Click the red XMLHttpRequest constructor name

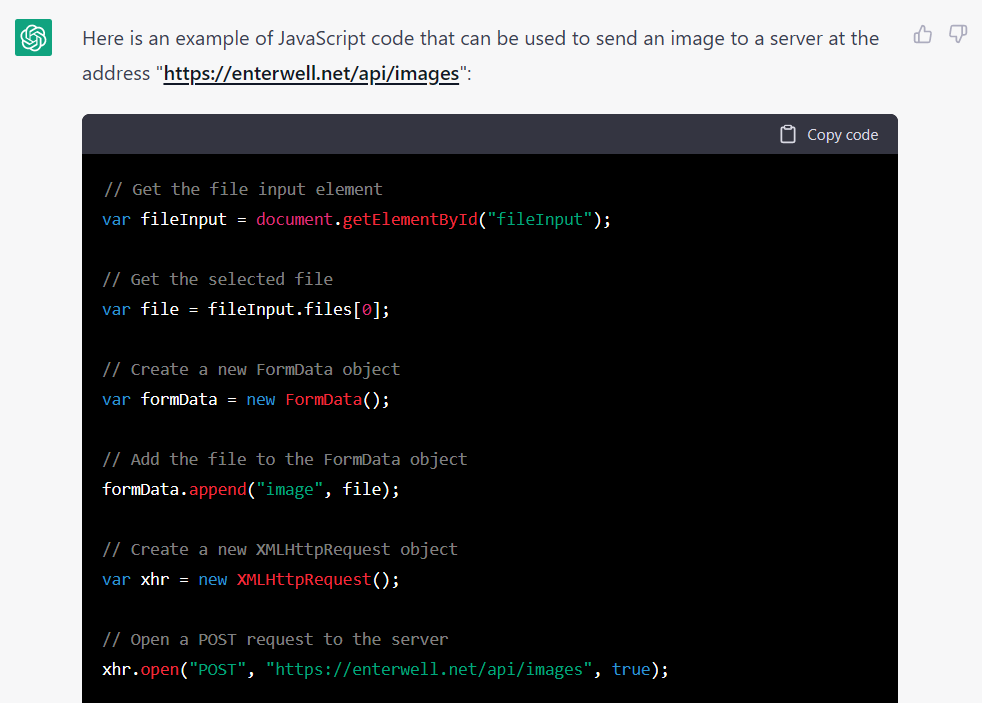(303, 579)
